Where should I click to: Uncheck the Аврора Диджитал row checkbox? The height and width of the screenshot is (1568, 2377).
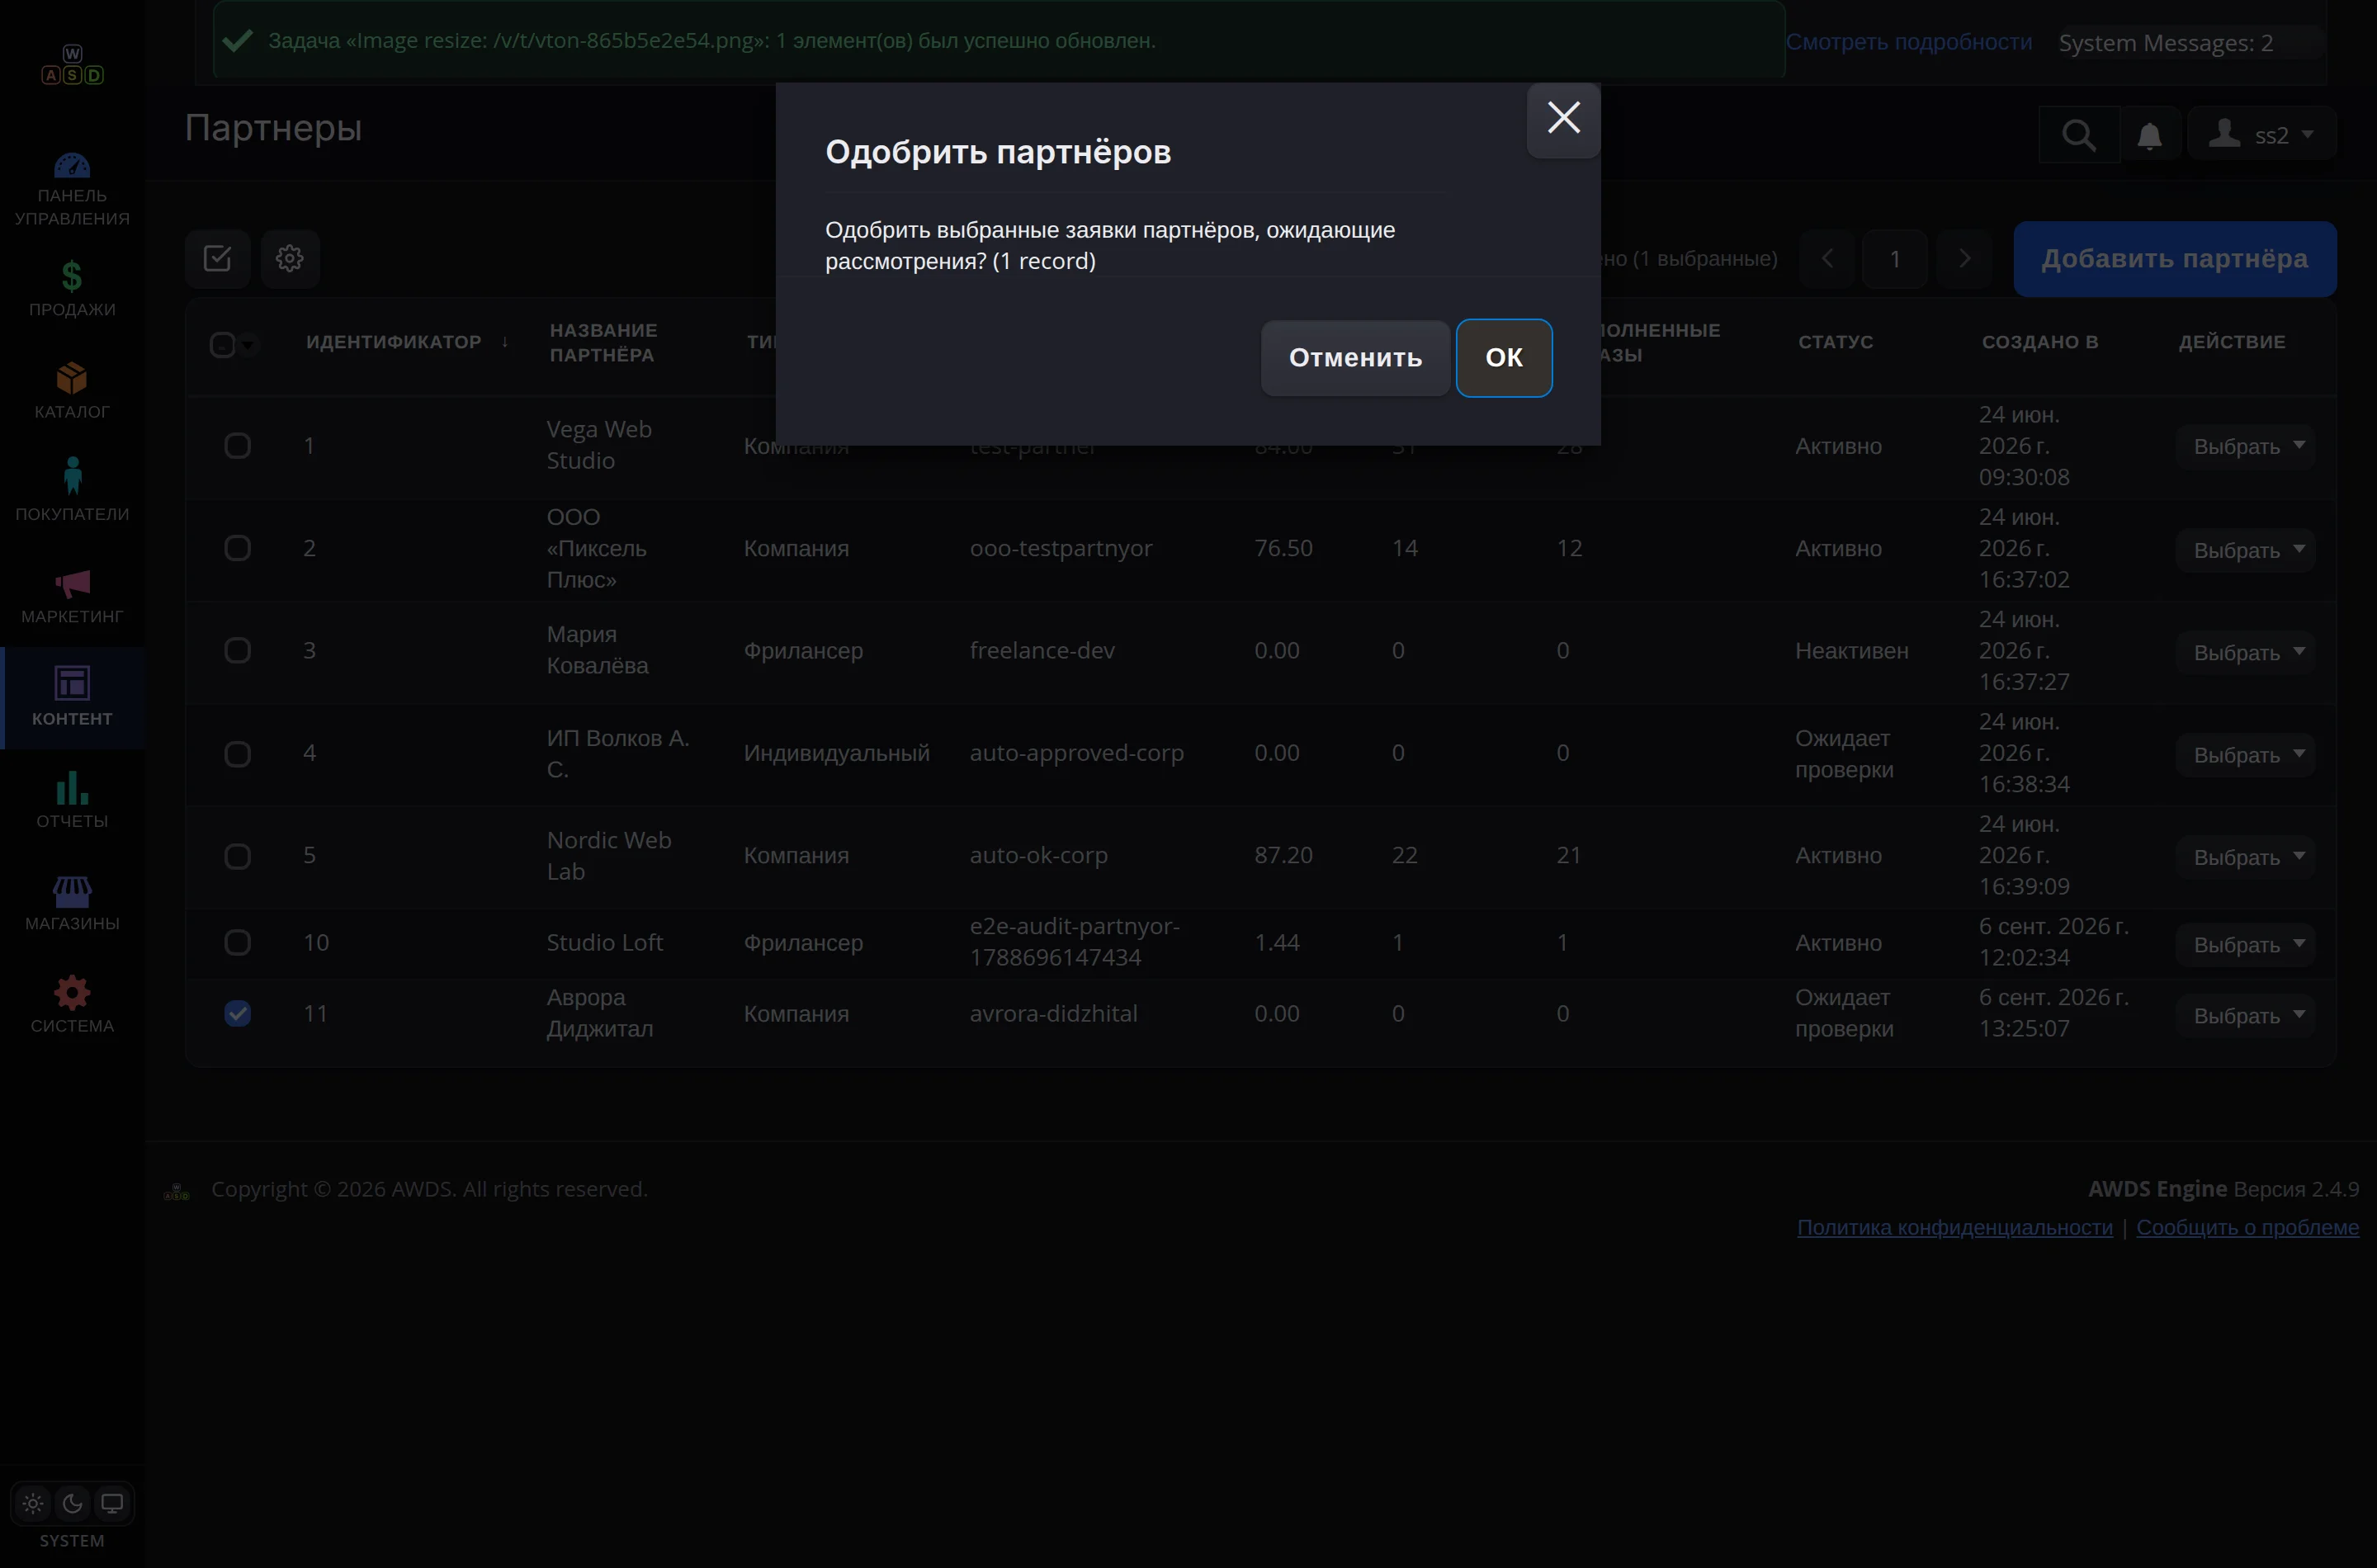coord(237,1013)
